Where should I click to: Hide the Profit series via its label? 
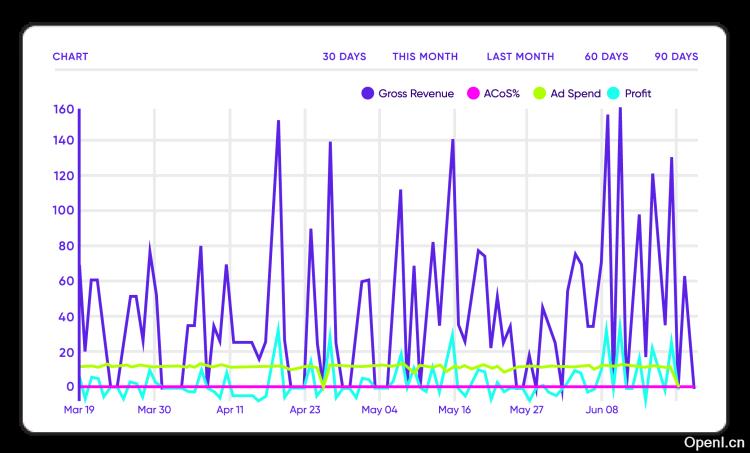click(638, 94)
